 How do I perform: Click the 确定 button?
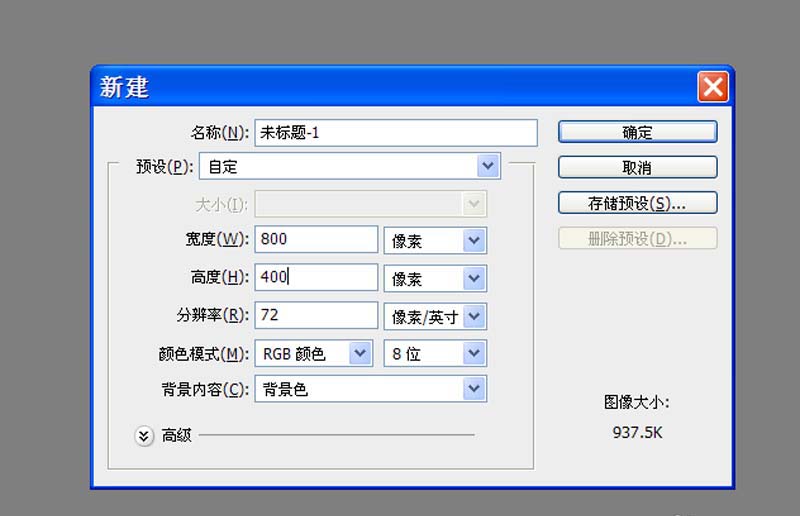coord(637,132)
